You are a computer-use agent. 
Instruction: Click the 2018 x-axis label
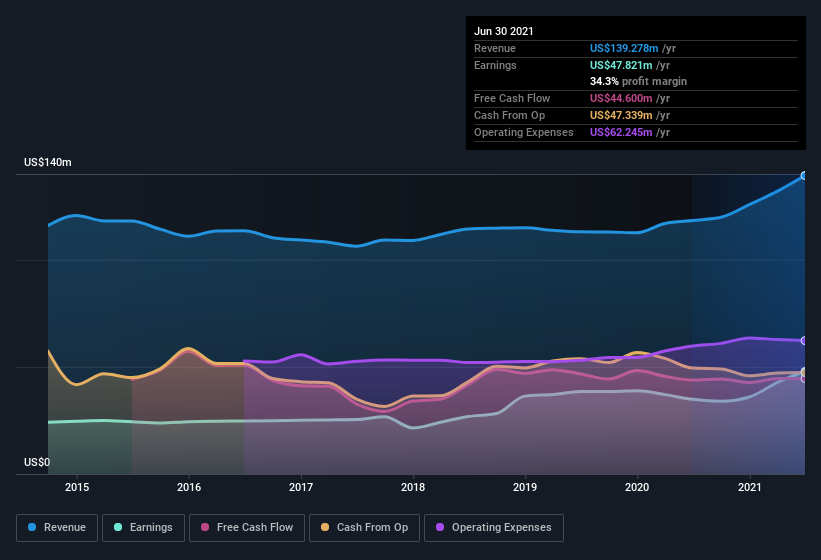click(413, 487)
